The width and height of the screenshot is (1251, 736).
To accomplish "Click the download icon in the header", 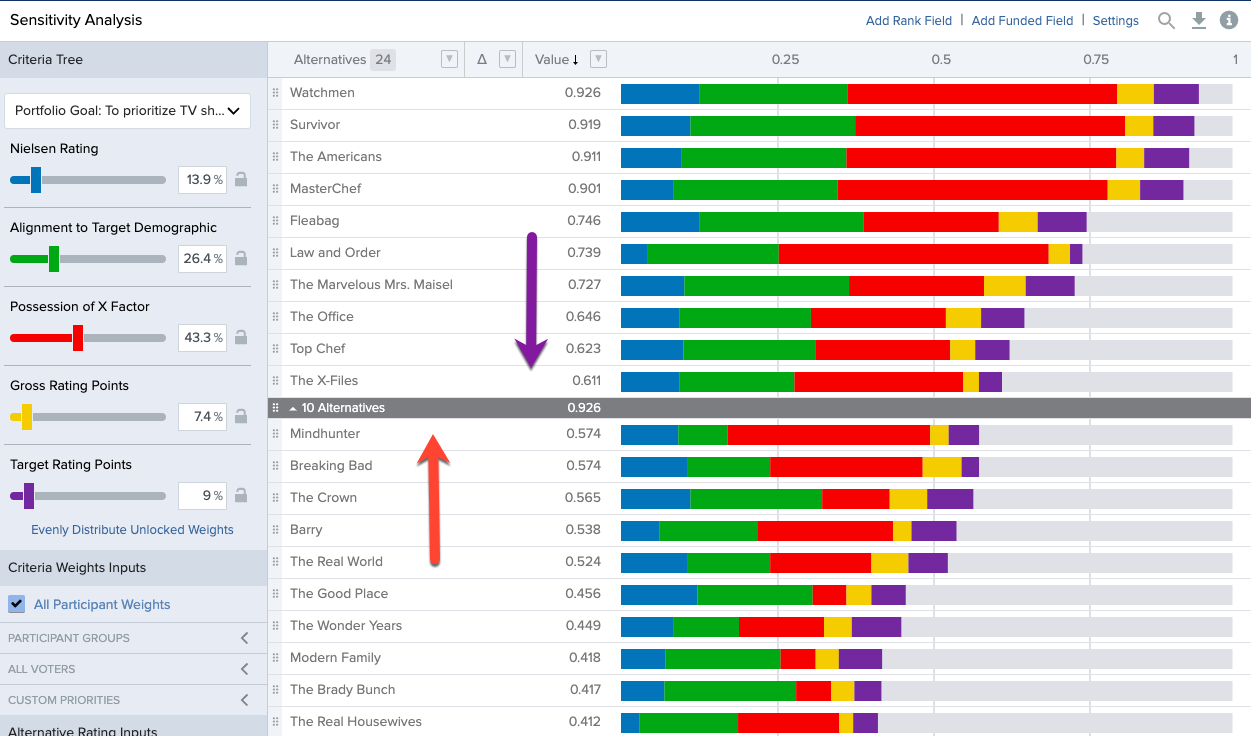I will click(x=1199, y=20).
